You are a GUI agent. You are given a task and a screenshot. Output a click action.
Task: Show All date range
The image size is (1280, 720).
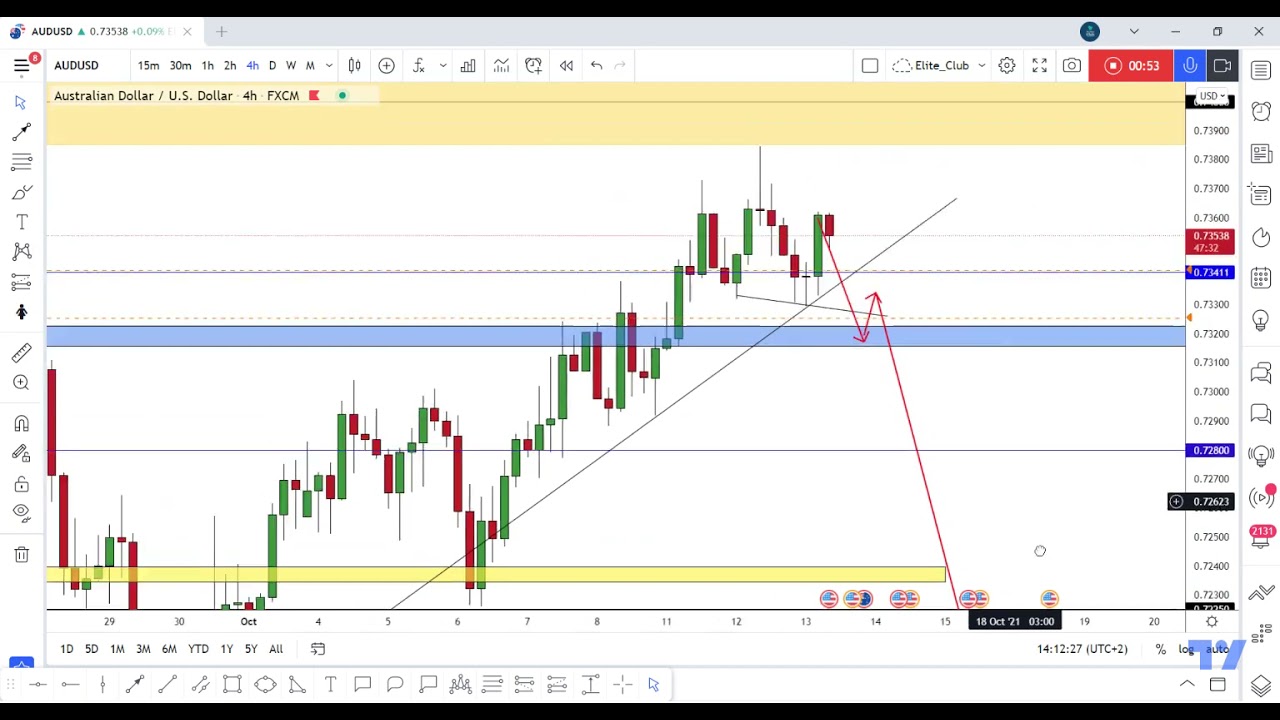276,649
